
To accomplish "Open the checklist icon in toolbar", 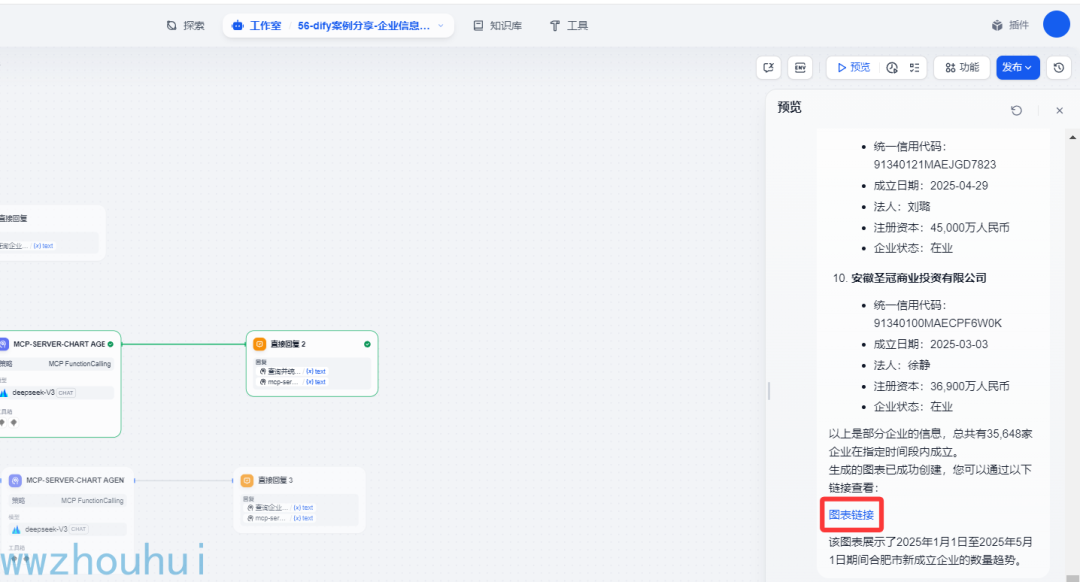I will [915, 67].
